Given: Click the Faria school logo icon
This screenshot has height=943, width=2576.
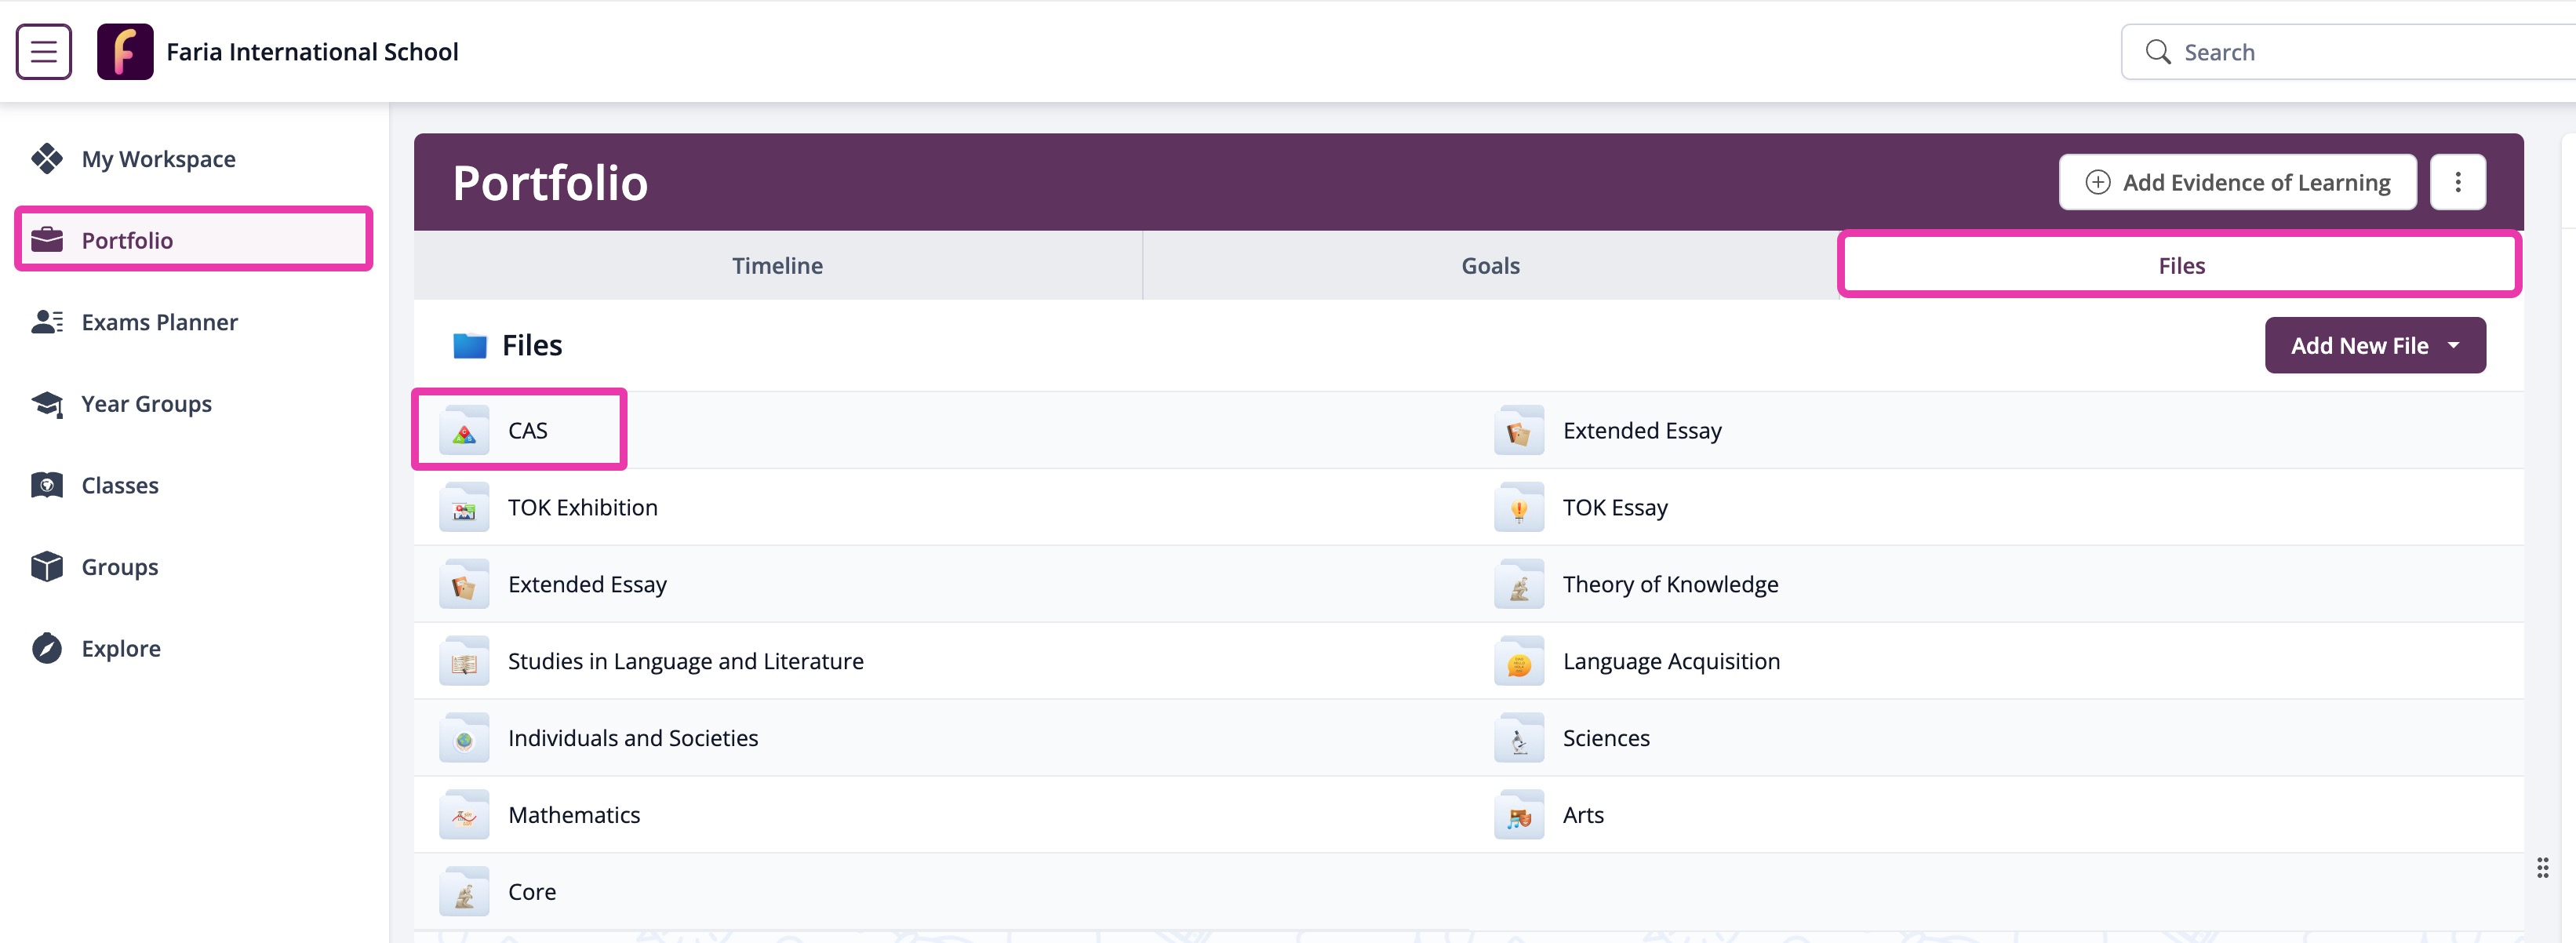Looking at the screenshot, I should [125, 51].
